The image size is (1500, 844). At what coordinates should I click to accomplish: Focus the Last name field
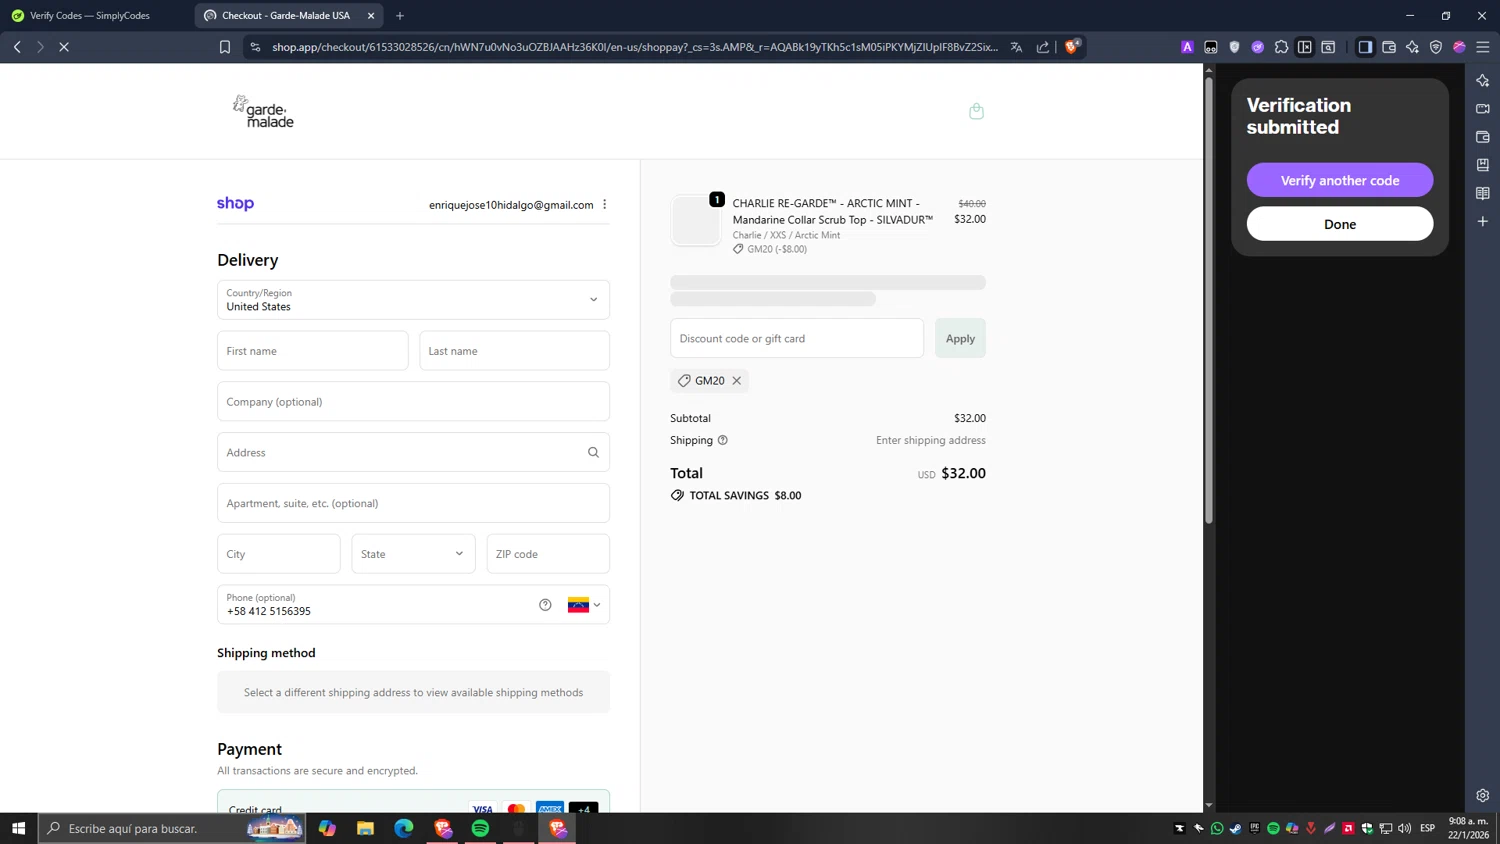coord(515,351)
